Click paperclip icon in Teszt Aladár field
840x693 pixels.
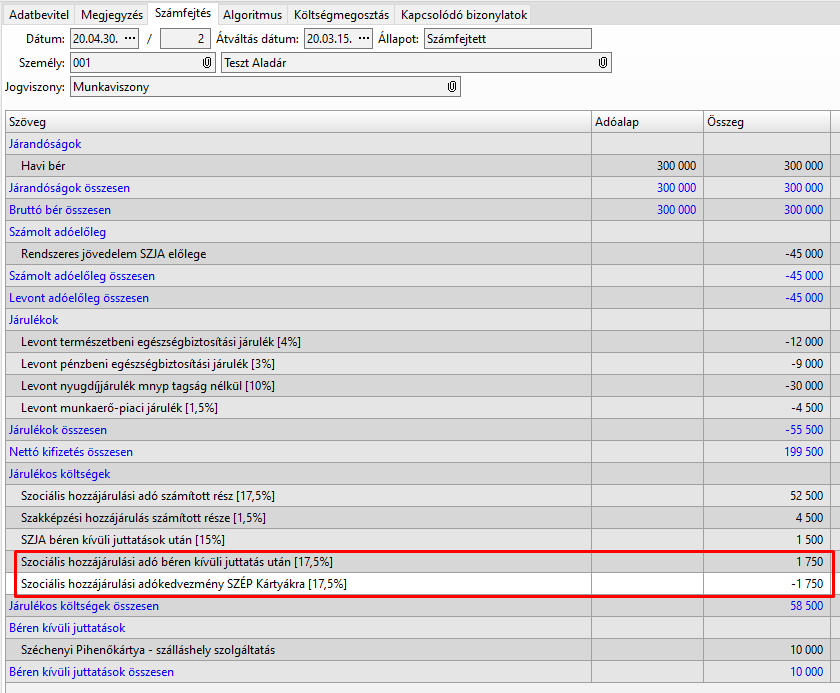click(x=603, y=63)
